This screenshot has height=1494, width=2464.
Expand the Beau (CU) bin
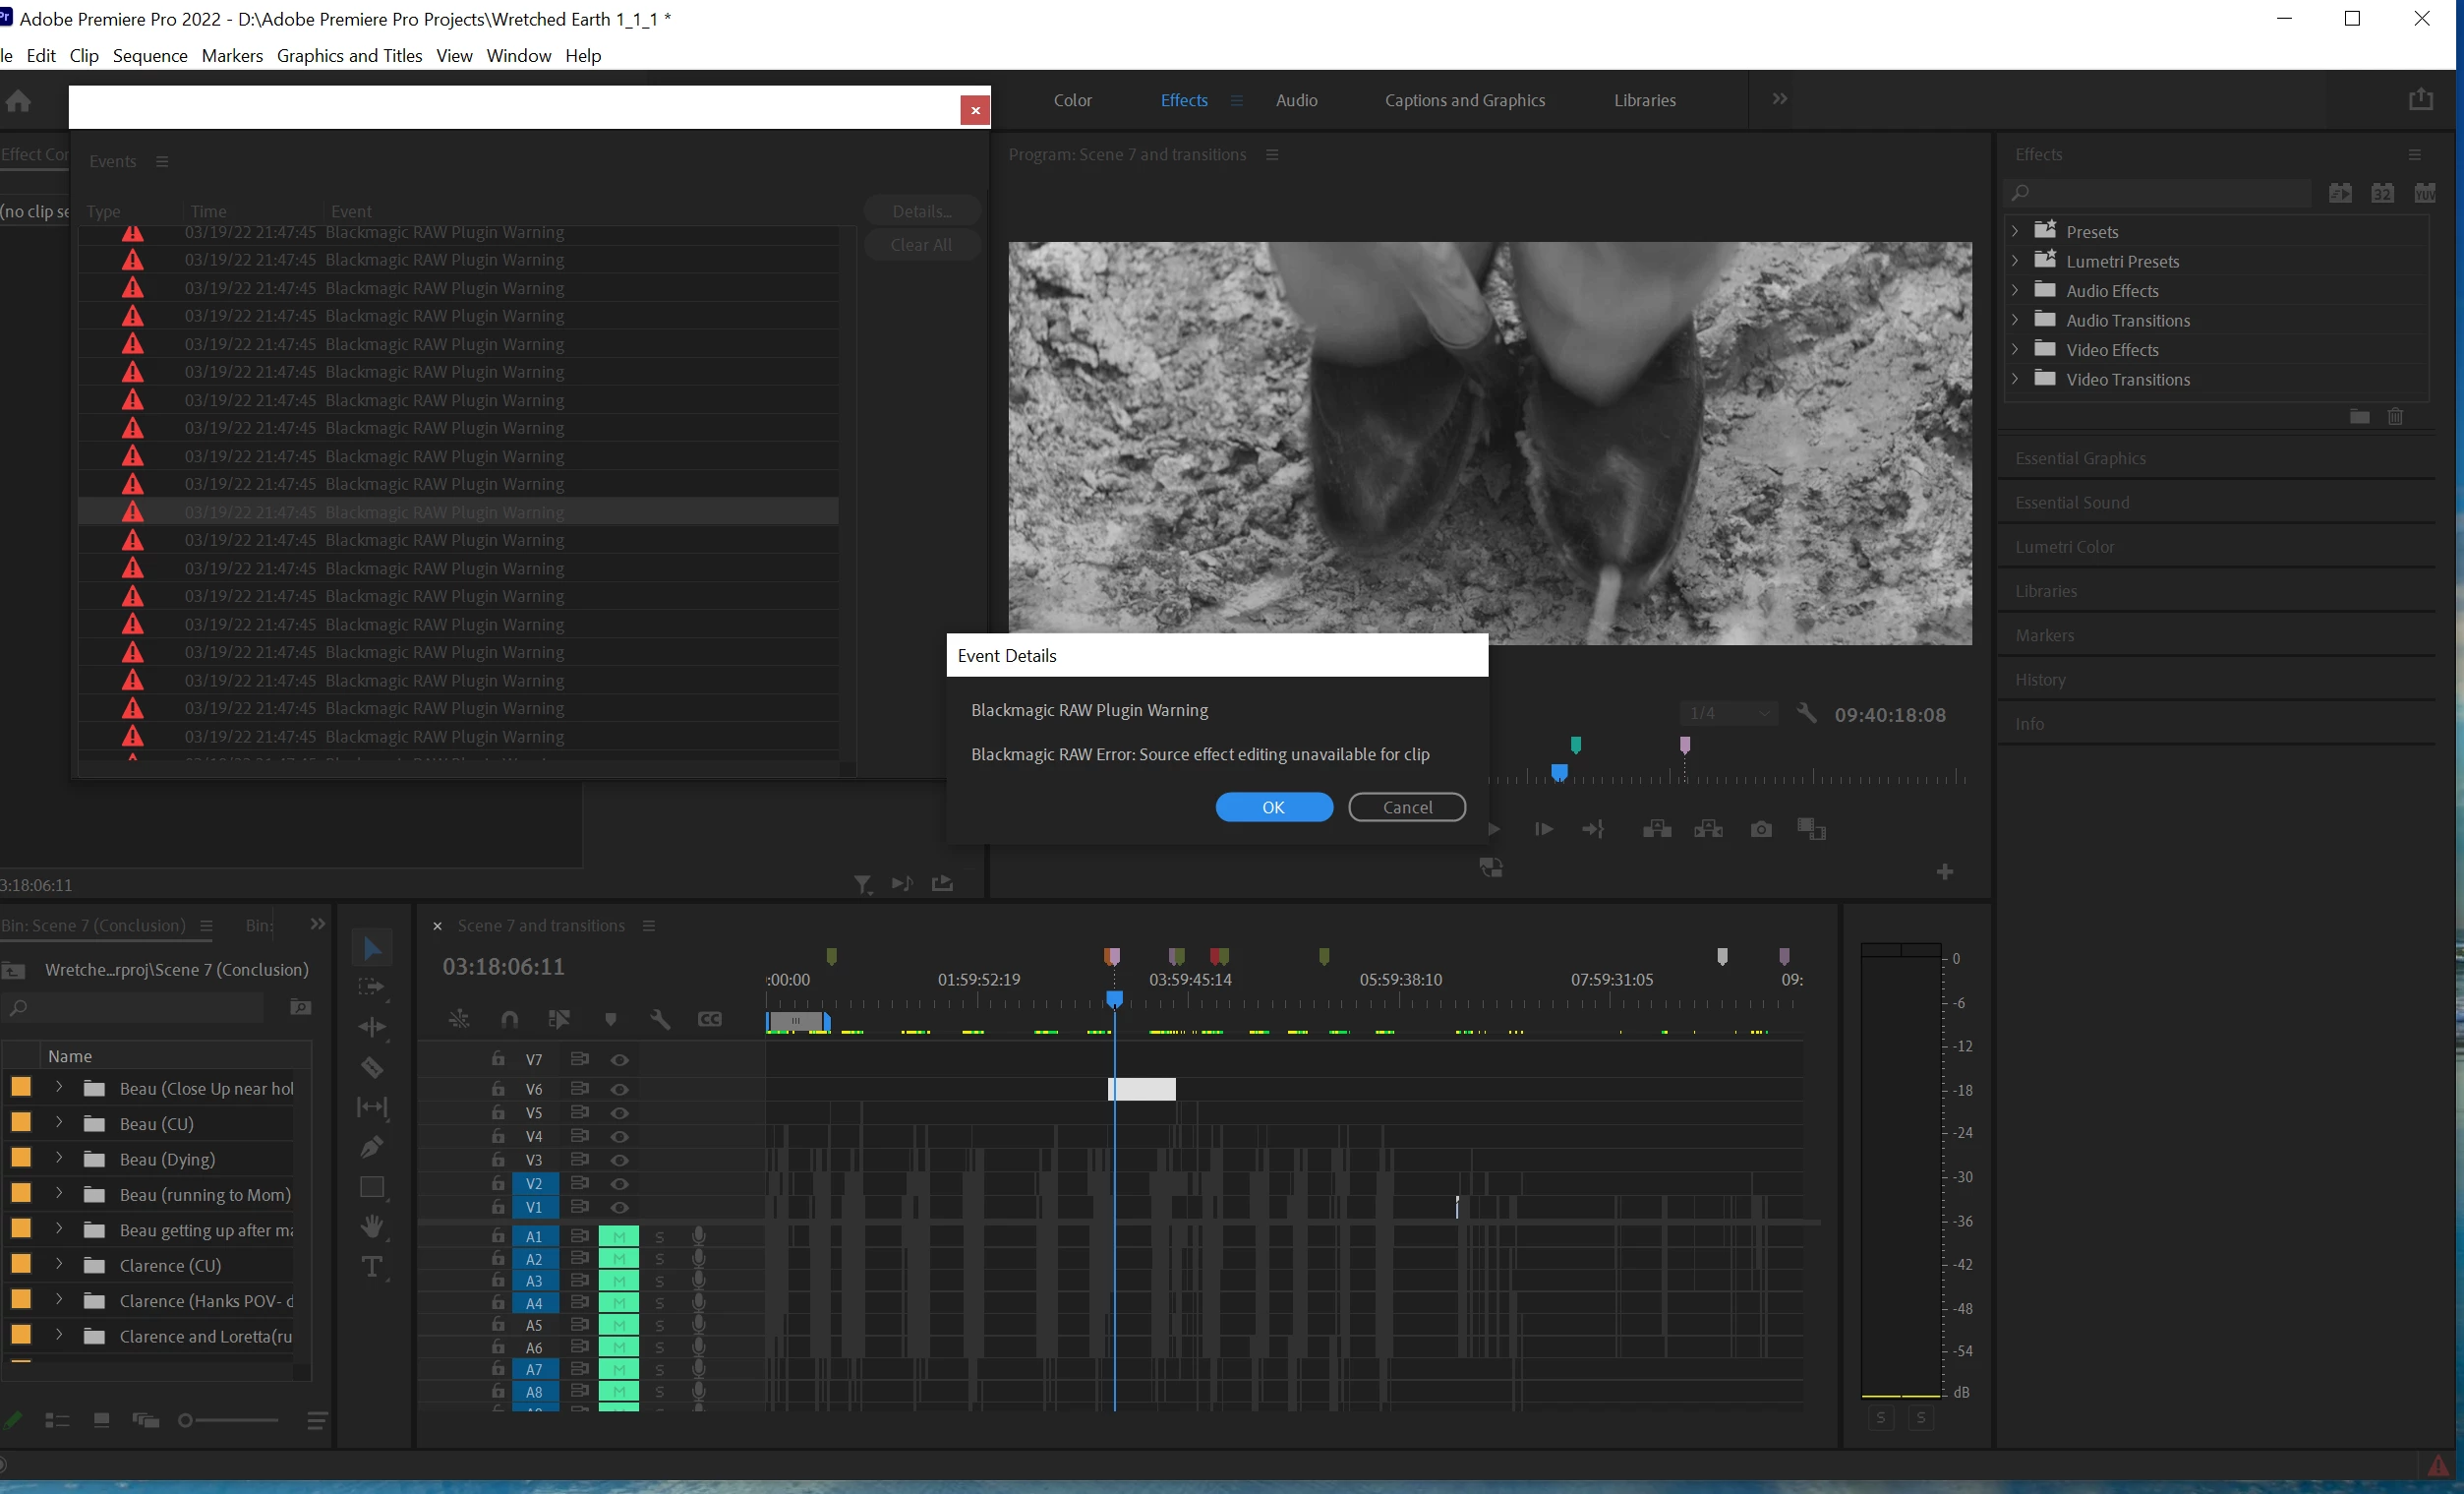click(59, 1123)
